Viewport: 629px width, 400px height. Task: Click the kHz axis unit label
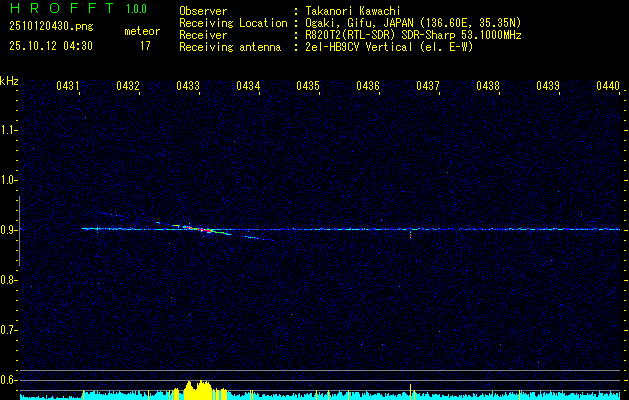click(x=9, y=81)
